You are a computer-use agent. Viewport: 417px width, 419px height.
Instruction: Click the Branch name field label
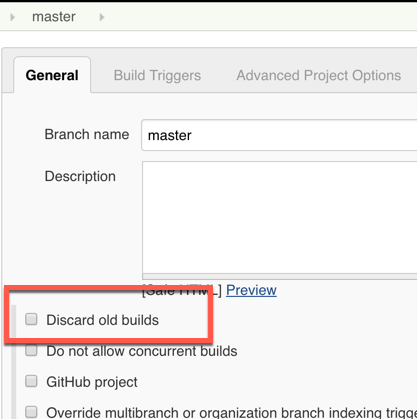[87, 134]
